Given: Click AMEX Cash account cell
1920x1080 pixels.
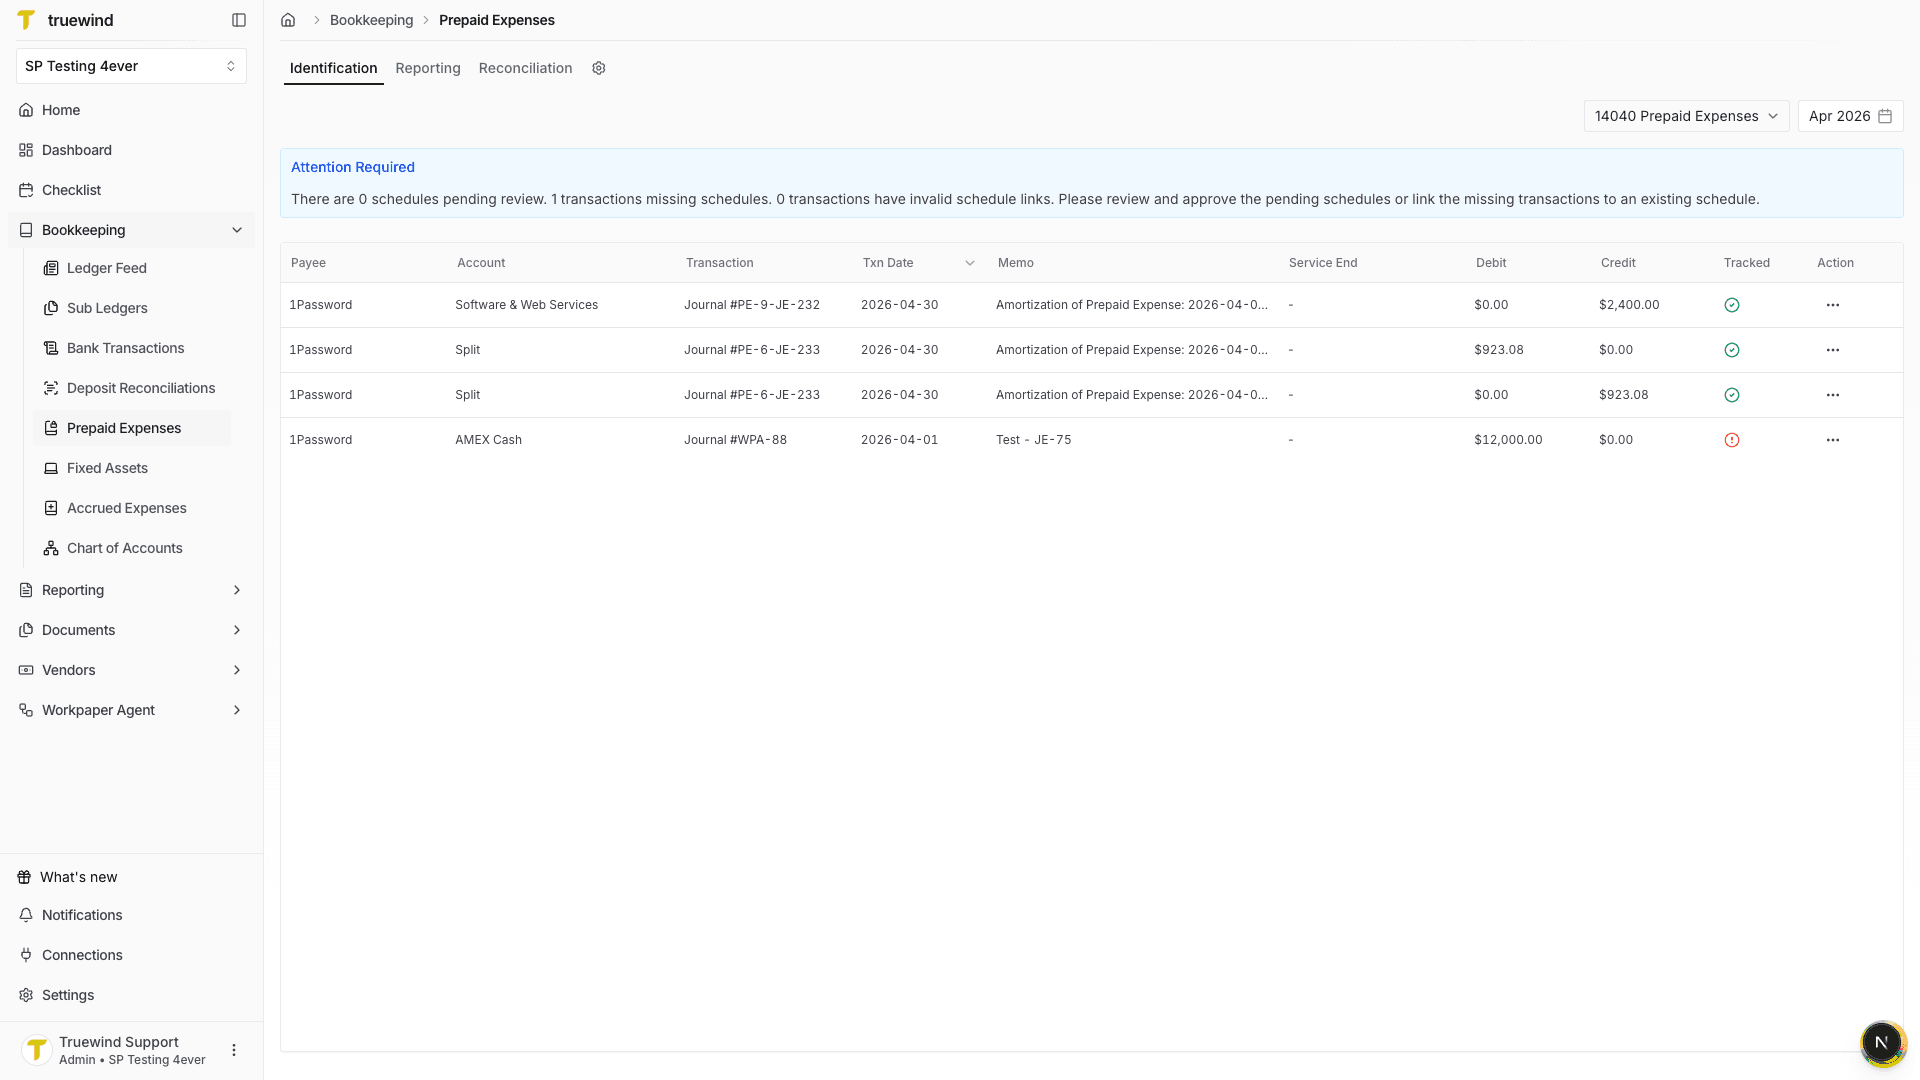Looking at the screenshot, I should pyautogui.click(x=488, y=440).
